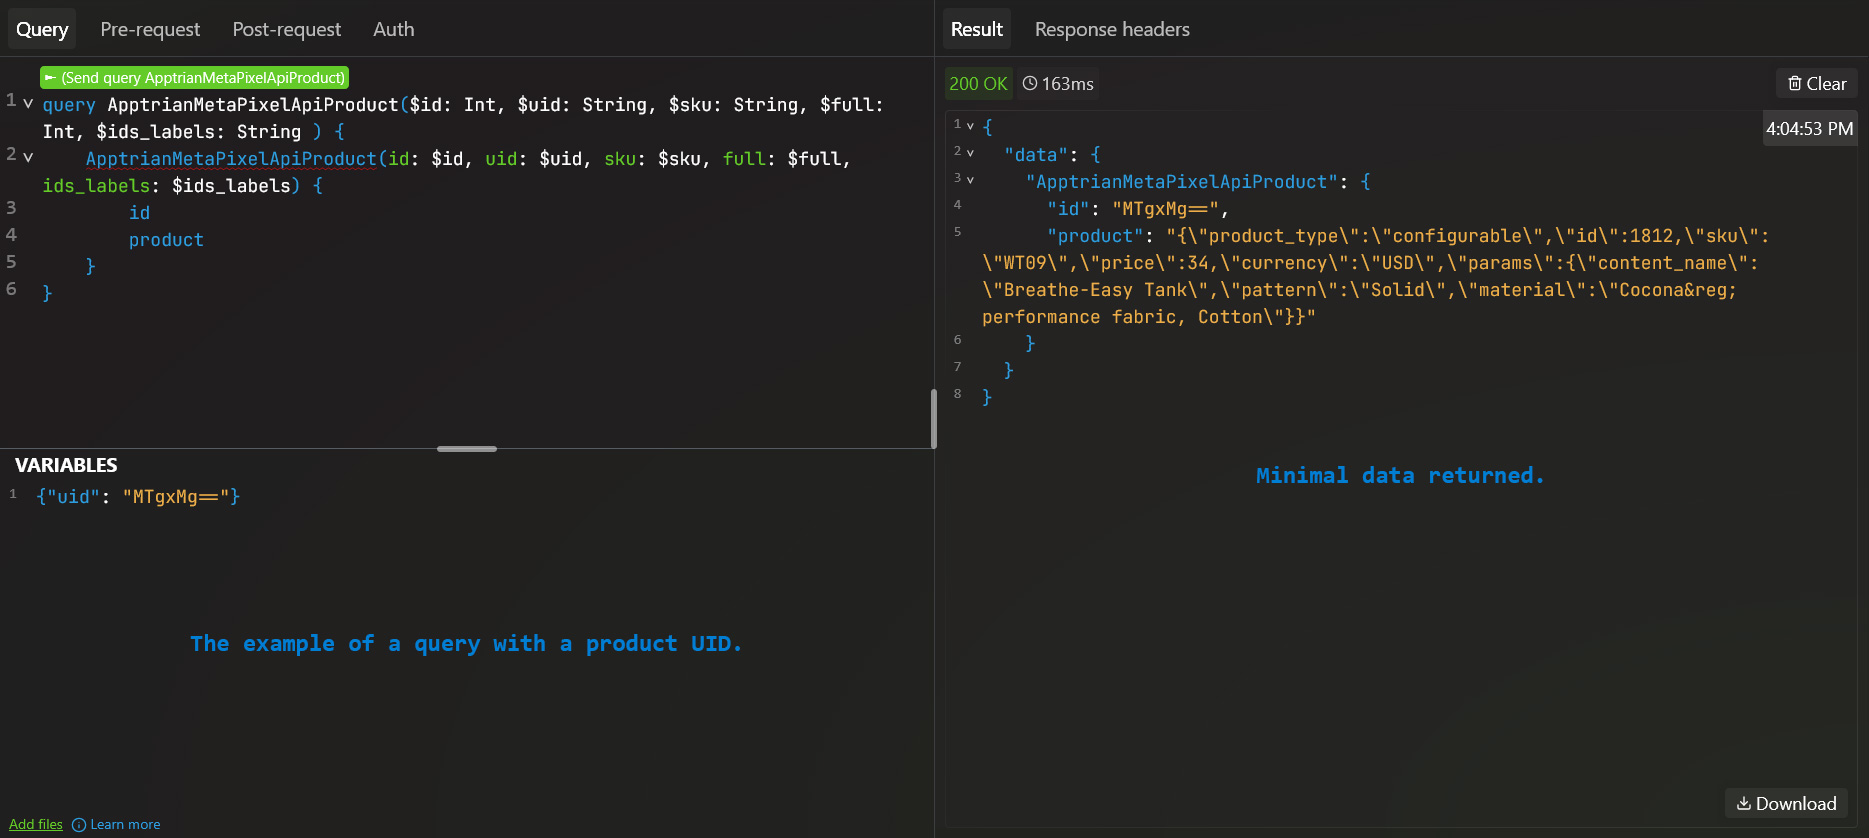Select the Result tab
Screen dimensions: 1869x838
[977, 29]
